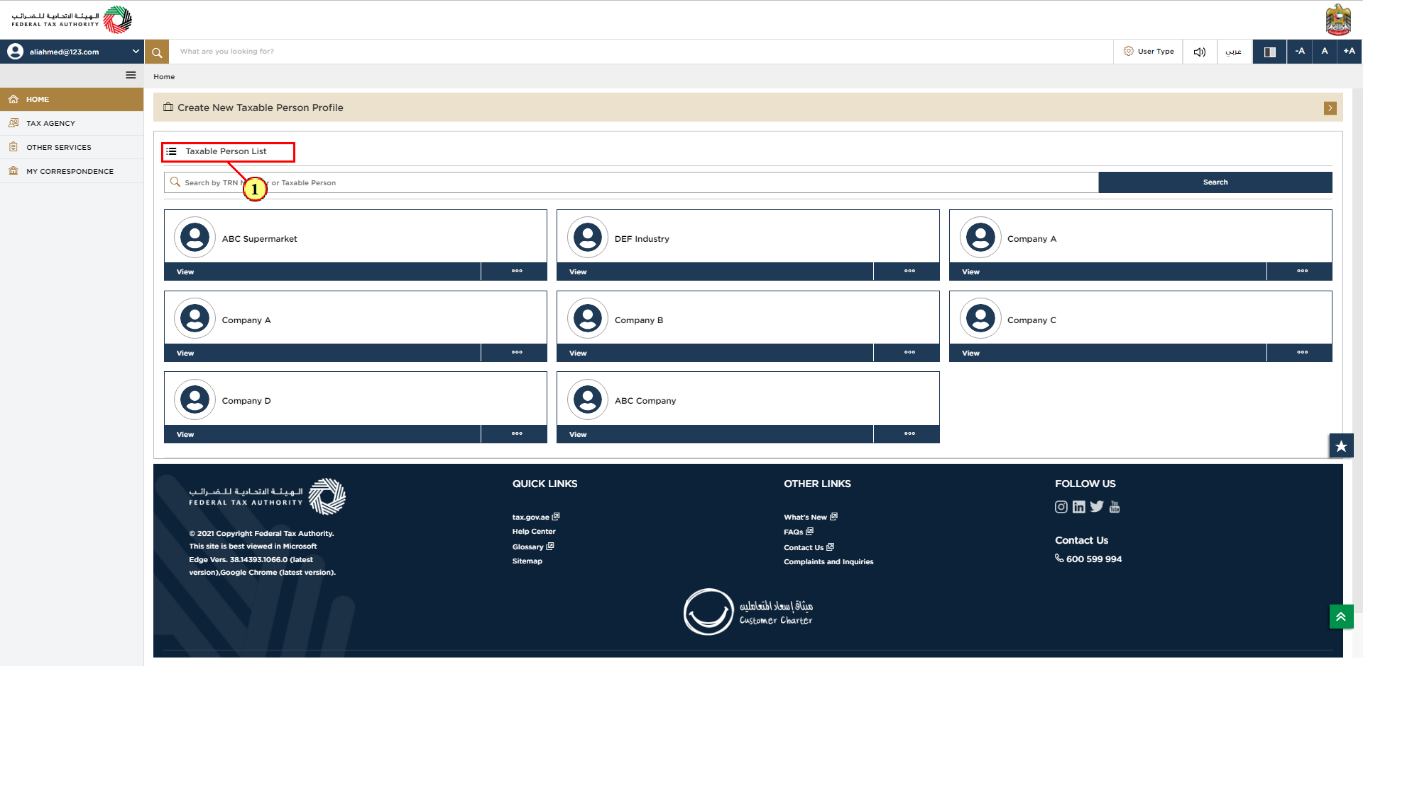Click the Company D avatar icon
Screen dimensions: 1414x801
click(195, 399)
